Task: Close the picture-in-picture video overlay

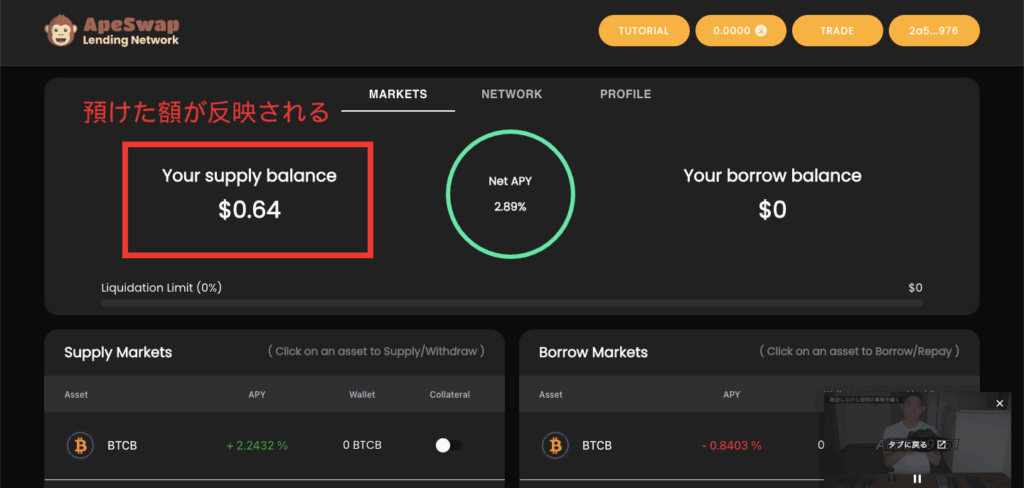Action: 999,403
